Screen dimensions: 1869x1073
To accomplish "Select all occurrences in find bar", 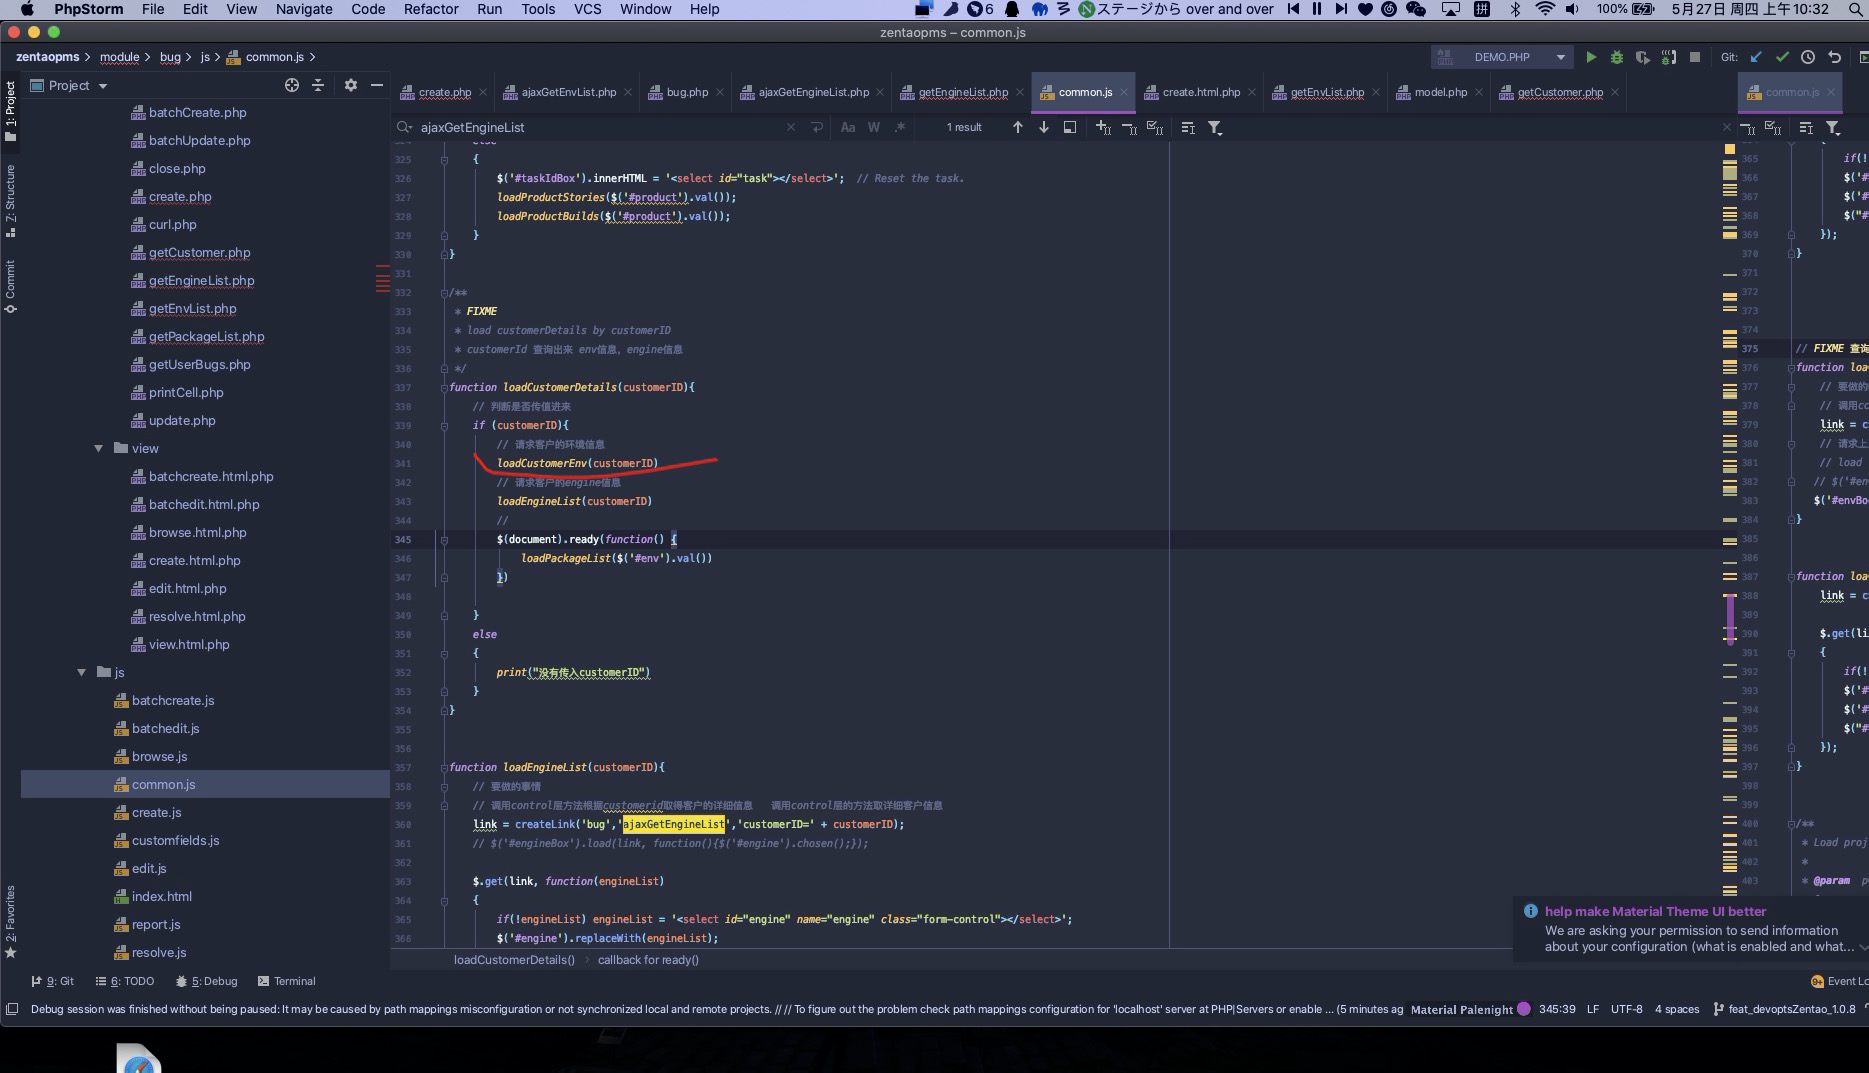I will click(1154, 127).
